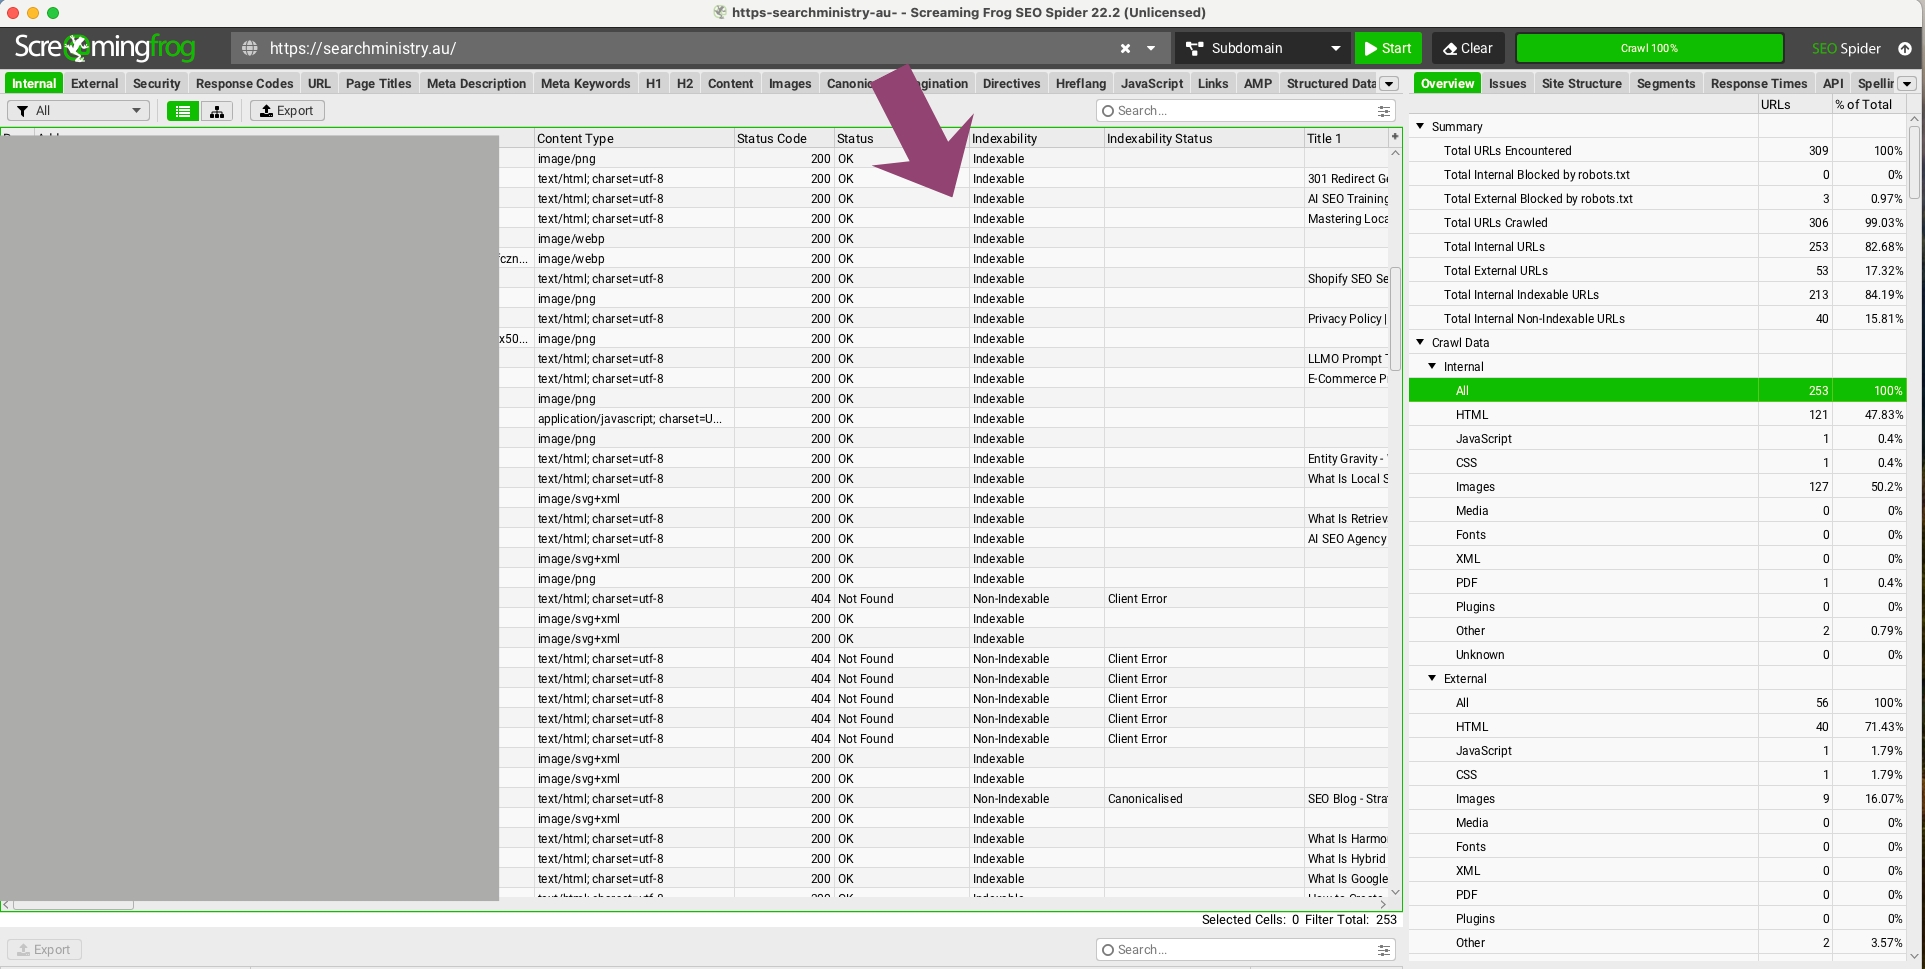Screen dimensions: 1925x969
Task: Sort by the Status Code column
Action: click(x=784, y=139)
